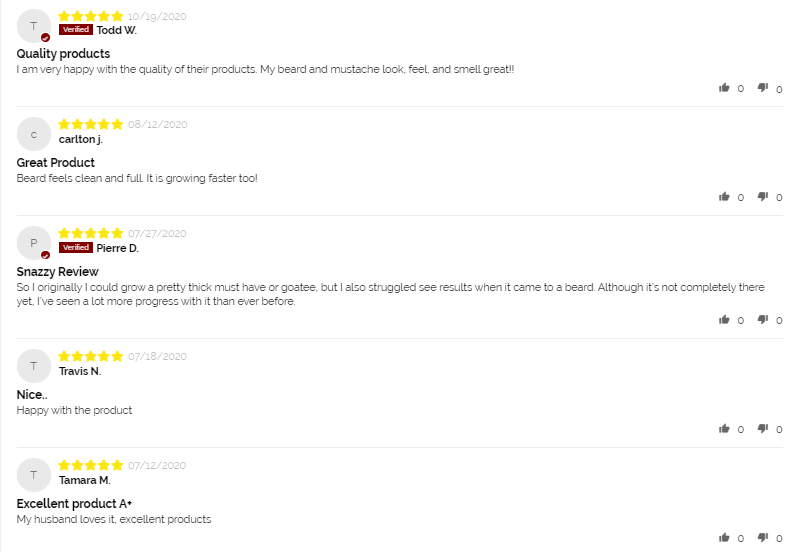This screenshot has width=799, height=552.
Task: Click the 'Quality products' review title
Action: [x=63, y=54]
